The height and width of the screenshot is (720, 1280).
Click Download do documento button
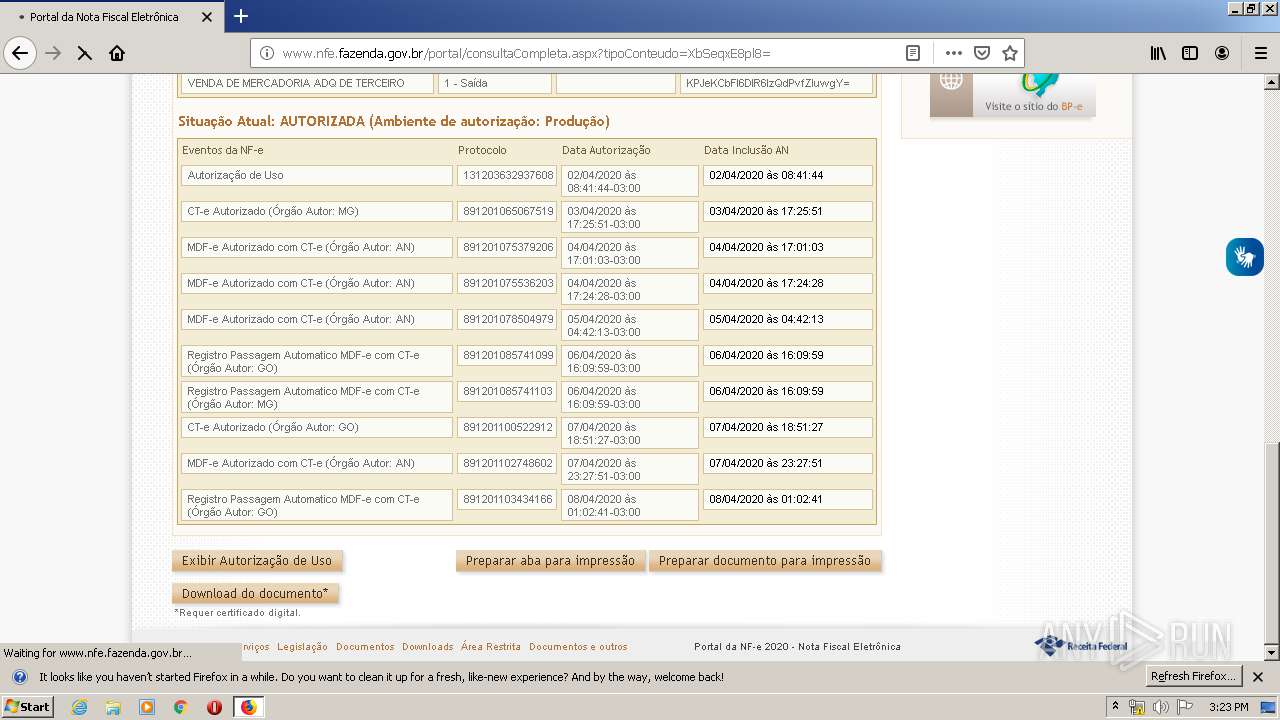click(255, 594)
